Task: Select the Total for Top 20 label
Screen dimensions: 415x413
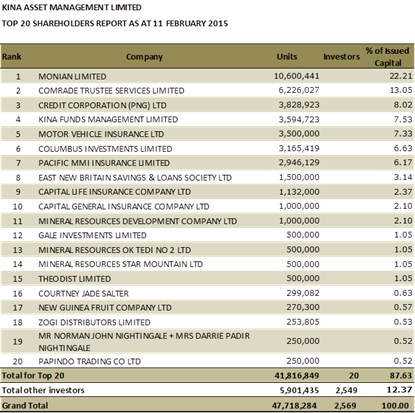Action: pos(33,376)
